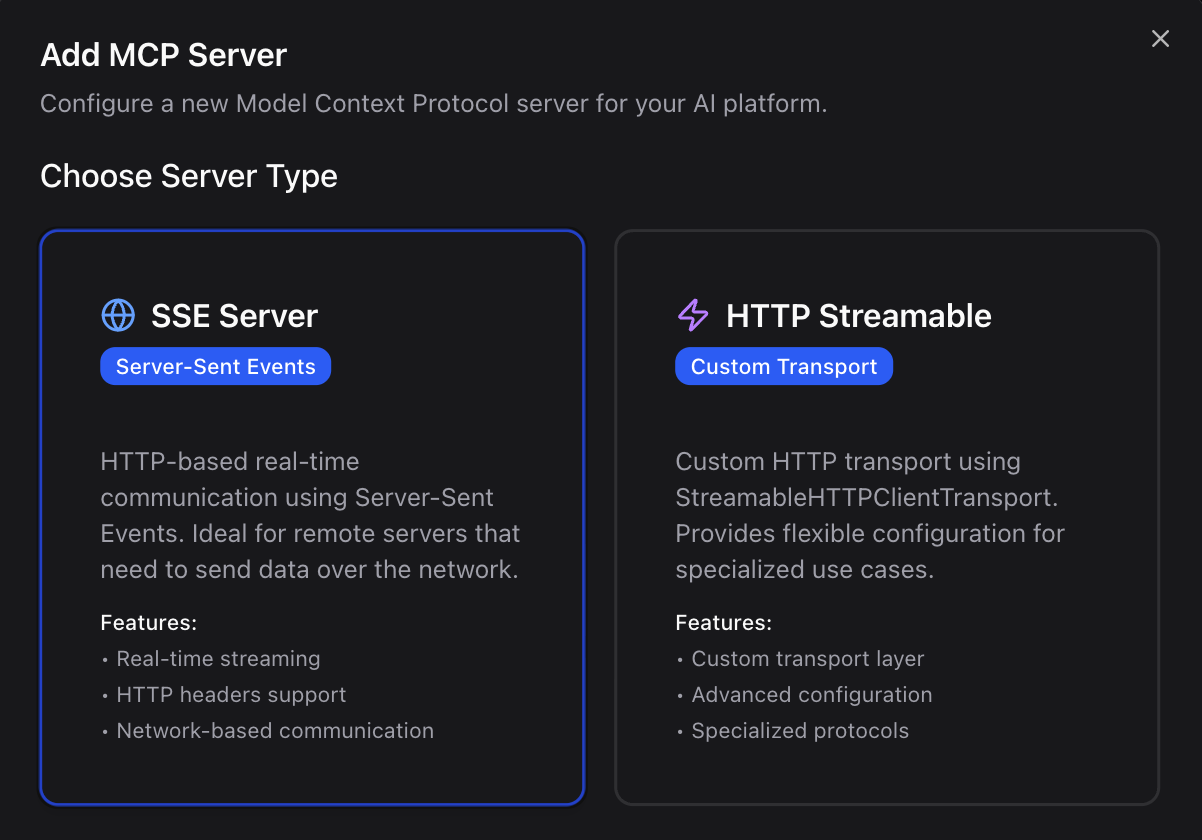Click the Specialized protocols feature item
This screenshot has height=840, width=1202.
pos(800,730)
